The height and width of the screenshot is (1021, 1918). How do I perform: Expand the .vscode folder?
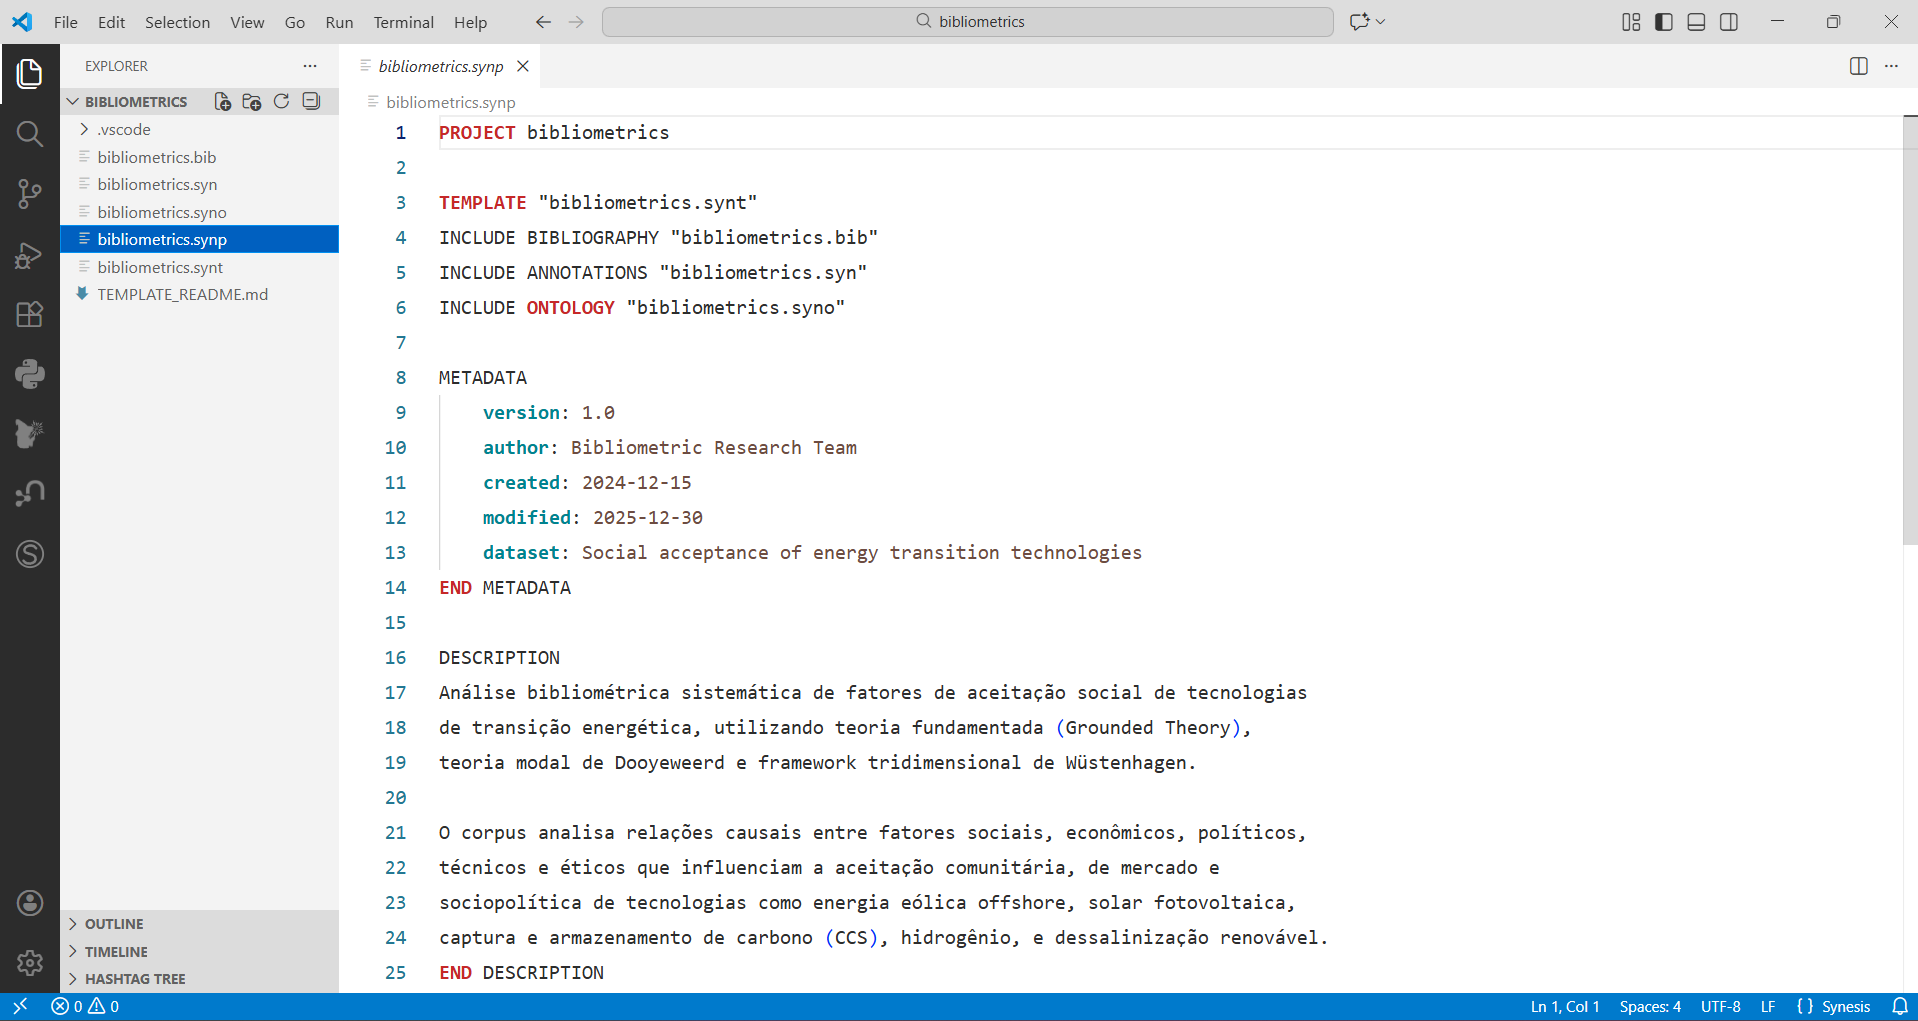point(124,130)
